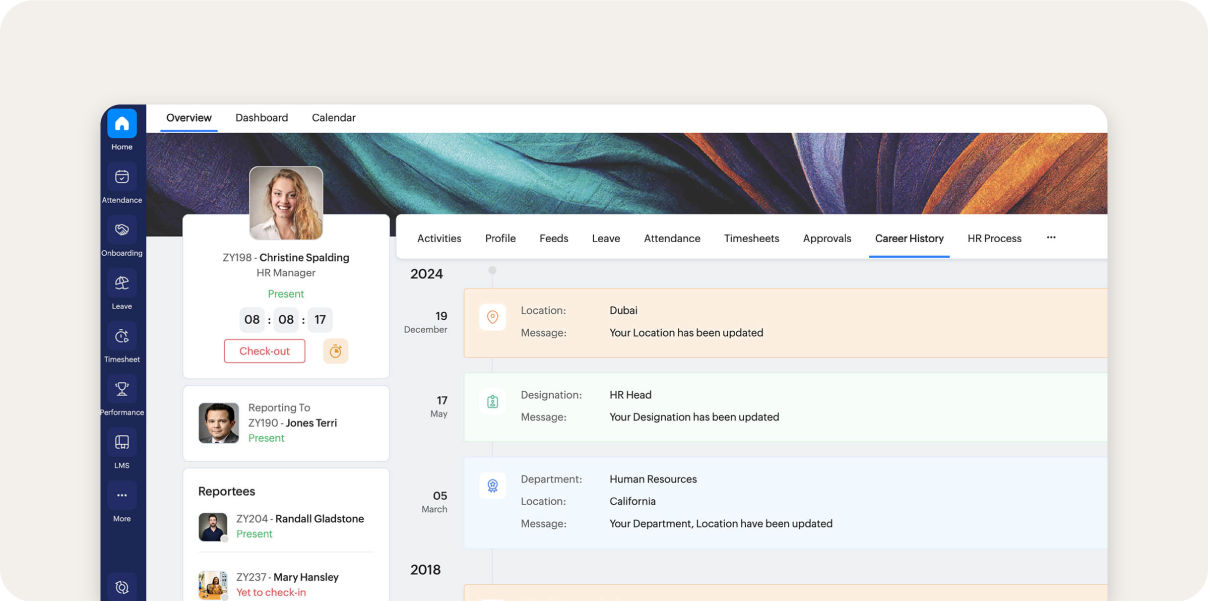This screenshot has width=1208, height=601.
Task: Open the Leave tab in profile
Action: tap(606, 238)
